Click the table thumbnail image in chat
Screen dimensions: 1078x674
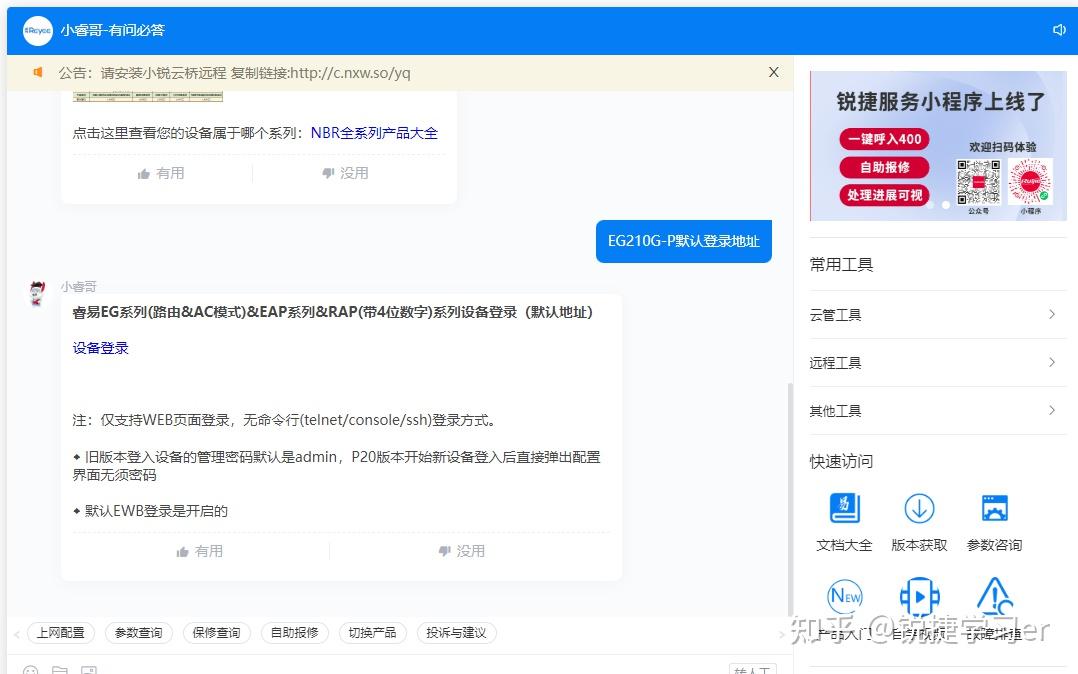pyautogui.click(x=148, y=96)
